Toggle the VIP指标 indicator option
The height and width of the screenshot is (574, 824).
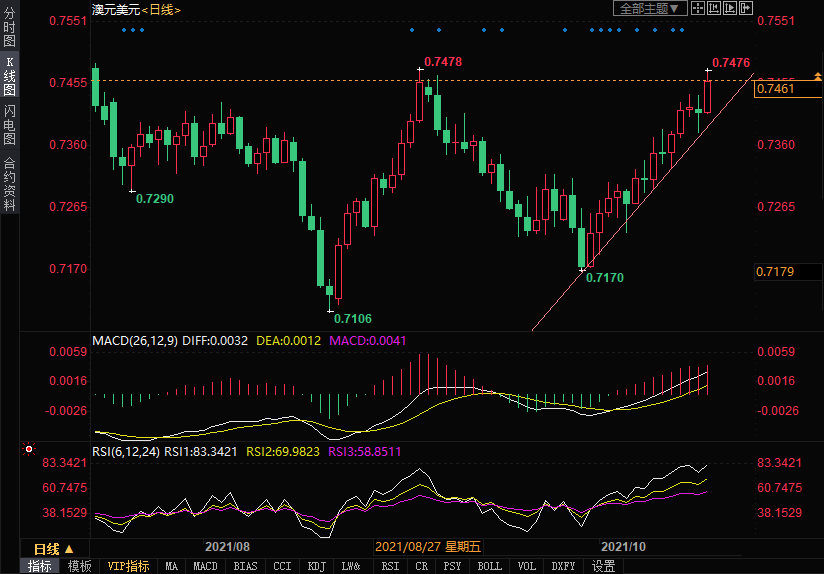[129, 566]
